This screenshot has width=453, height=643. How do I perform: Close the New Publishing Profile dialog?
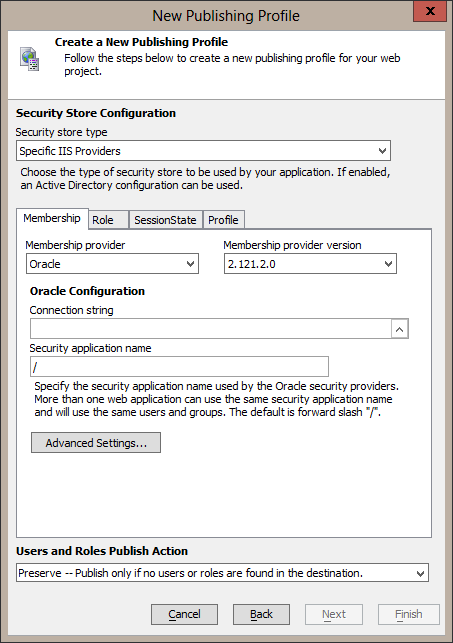pos(430,12)
